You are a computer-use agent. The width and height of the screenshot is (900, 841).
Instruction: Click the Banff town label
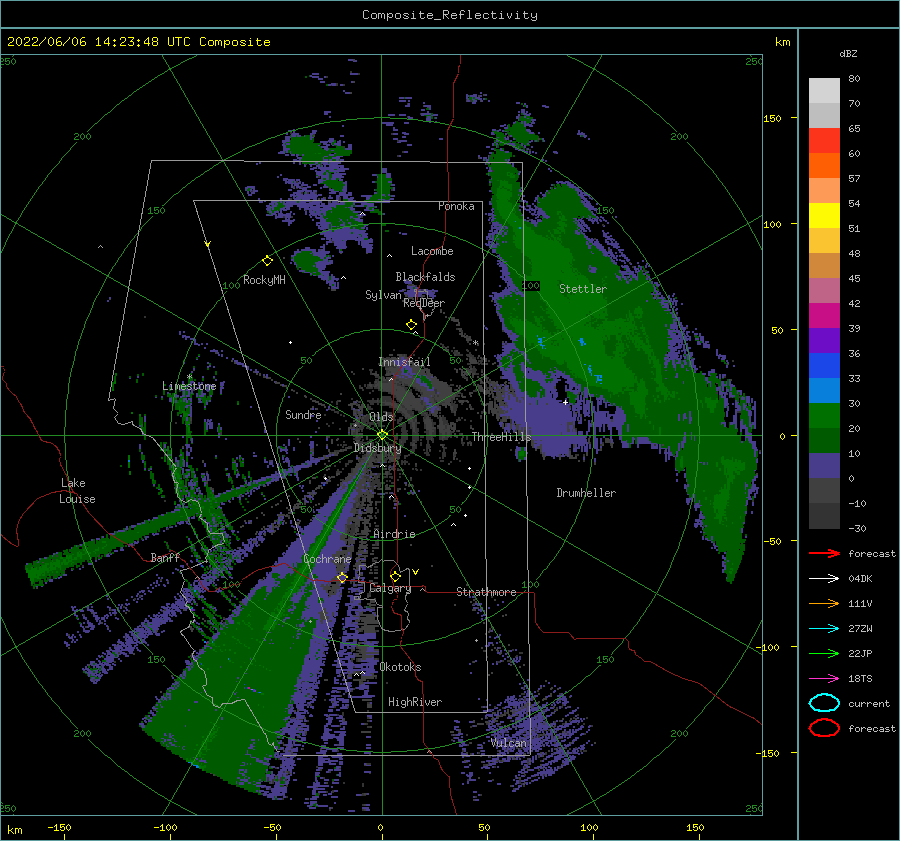pyautogui.click(x=165, y=557)
